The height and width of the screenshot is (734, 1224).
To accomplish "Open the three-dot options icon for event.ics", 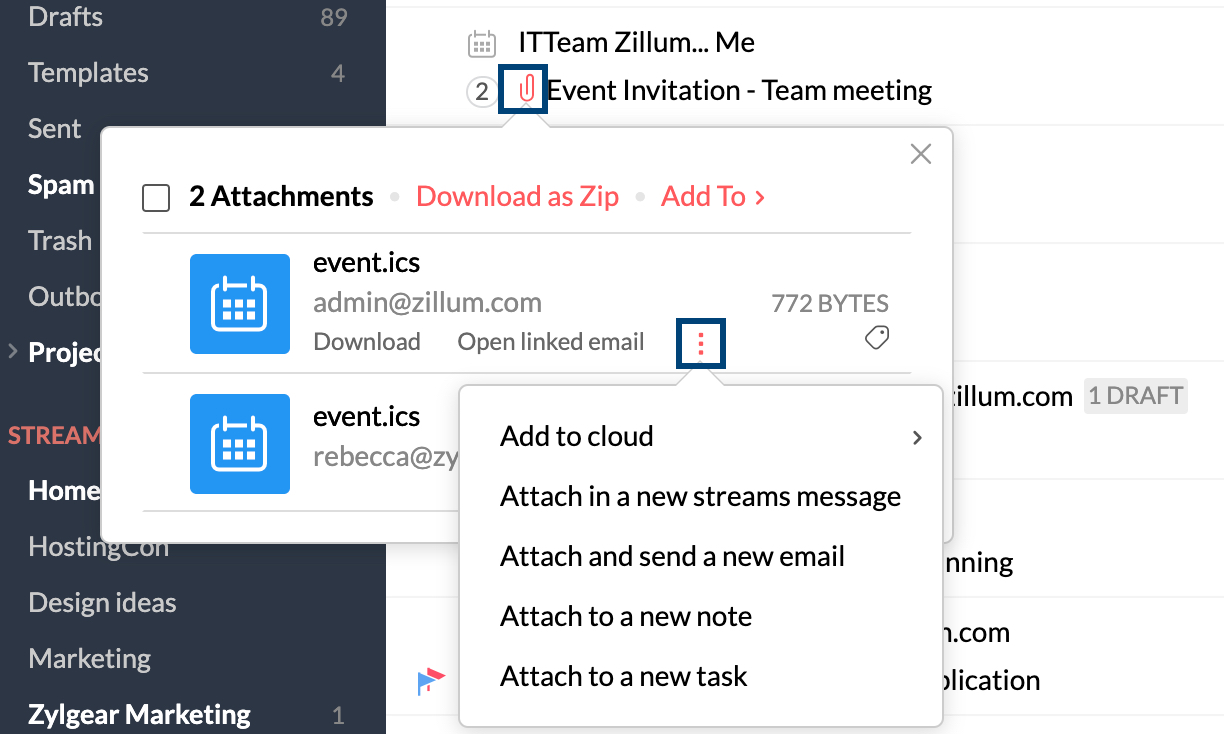I will [700, 343].
